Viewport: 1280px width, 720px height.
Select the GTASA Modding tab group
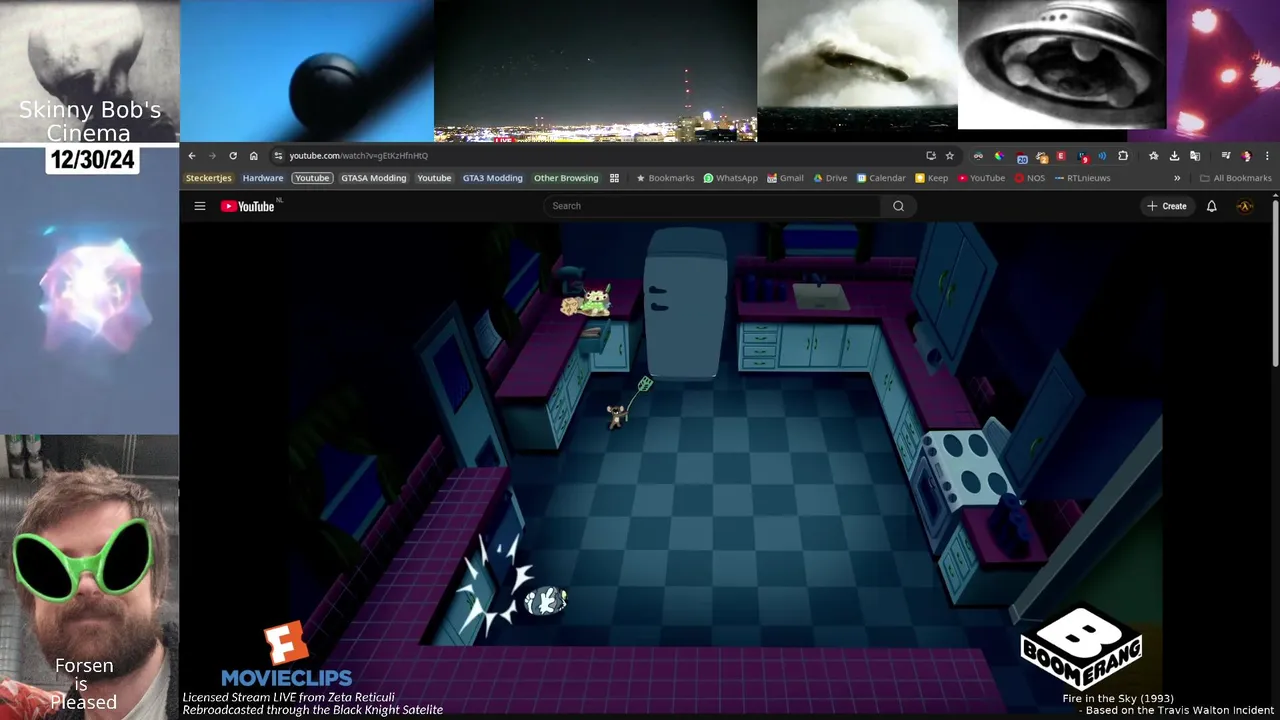pyautogui.click(x=374, y=178)
